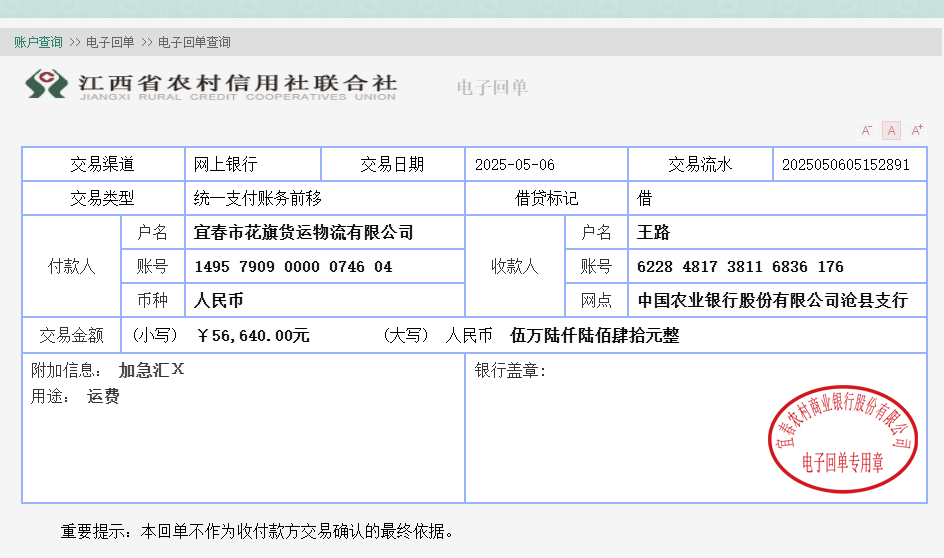
Task: Click the branch 中国农业银行股份有限公司沧县支行
Action: [772, 300]
